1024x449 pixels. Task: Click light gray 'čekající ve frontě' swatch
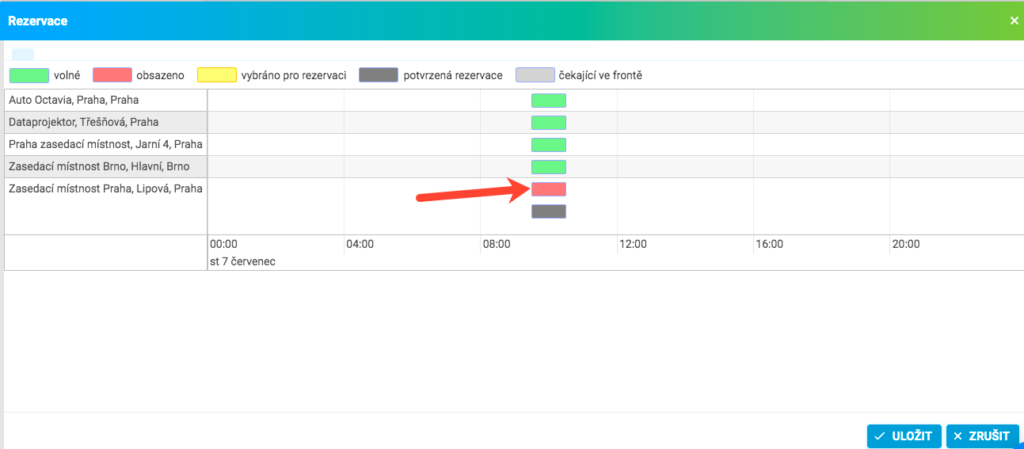536,75
